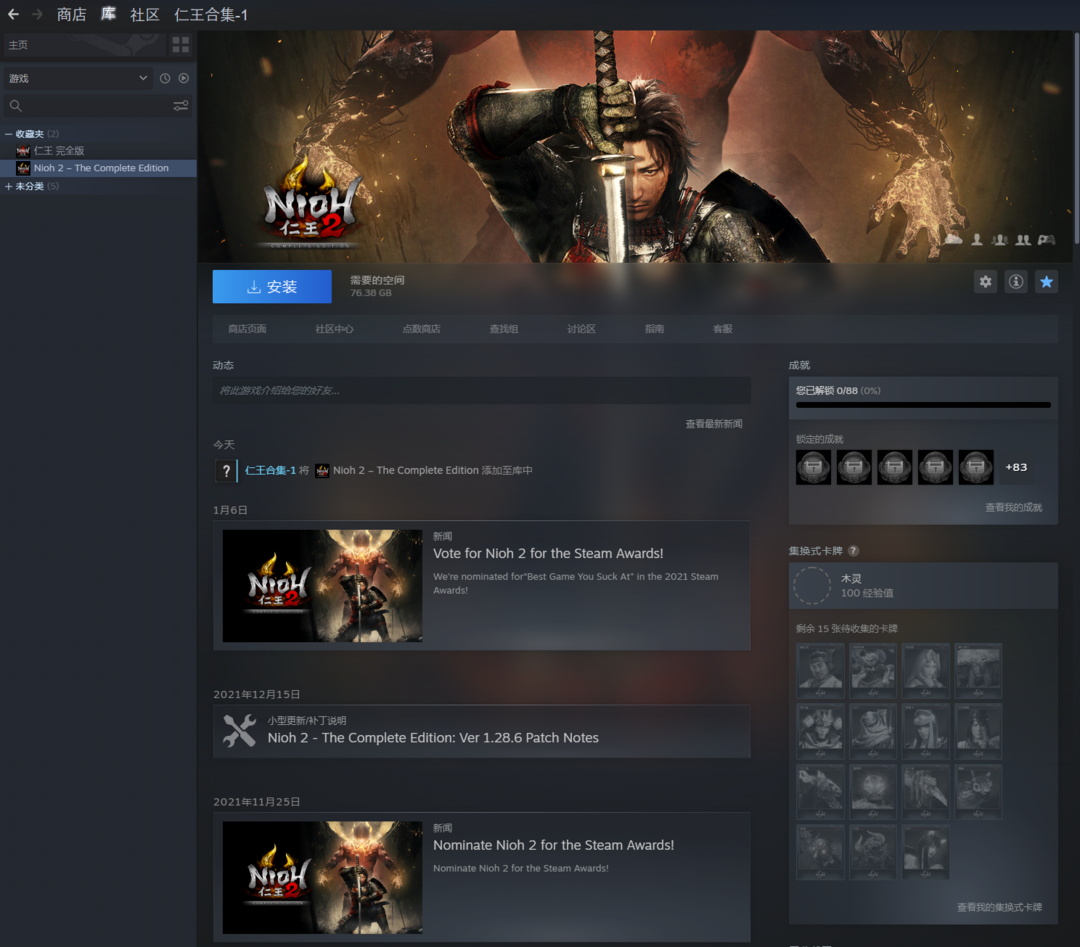Open the game settings gear icon
Image resolution: width=1080 pixels, height=947 pixels.
point(986,282)
